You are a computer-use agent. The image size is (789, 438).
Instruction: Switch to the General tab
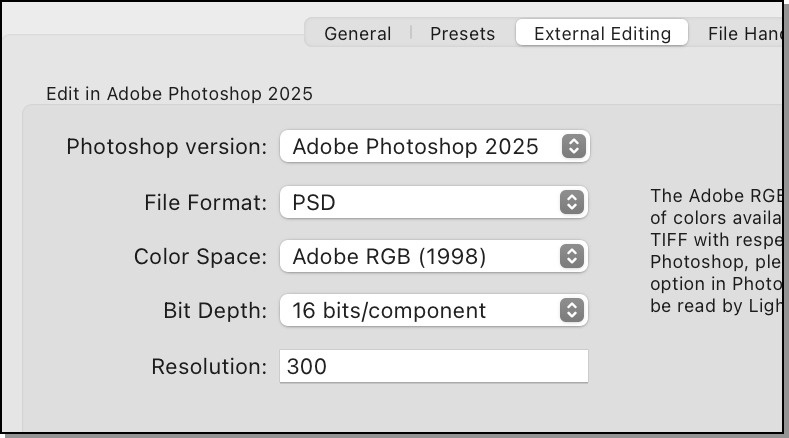coord(357,33)
